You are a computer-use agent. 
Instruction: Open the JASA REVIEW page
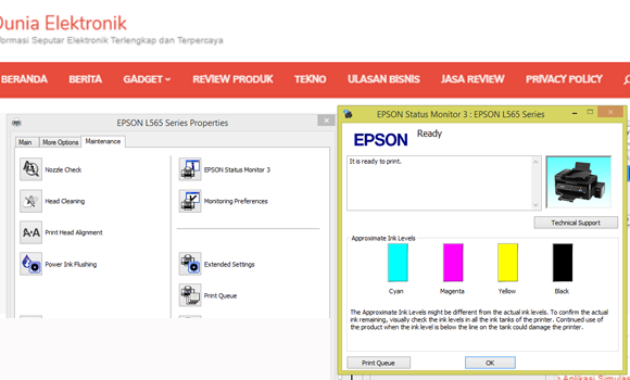point(472,79)
